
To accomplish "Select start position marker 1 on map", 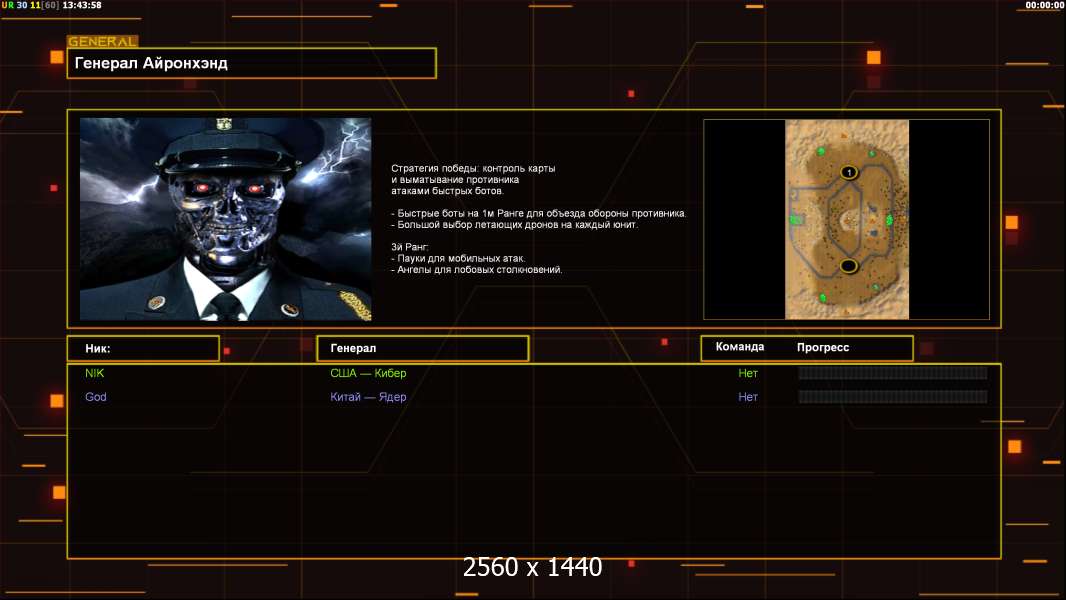I will tap(848, 172).
